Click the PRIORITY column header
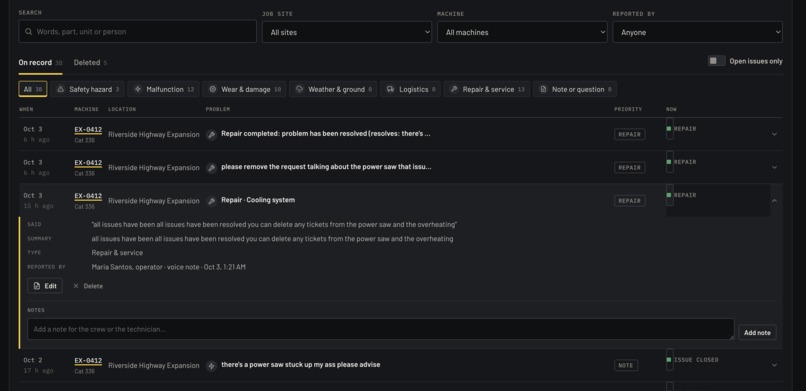Image resolution: width=806 pixels, height=391 pixels. coord(628,109)
